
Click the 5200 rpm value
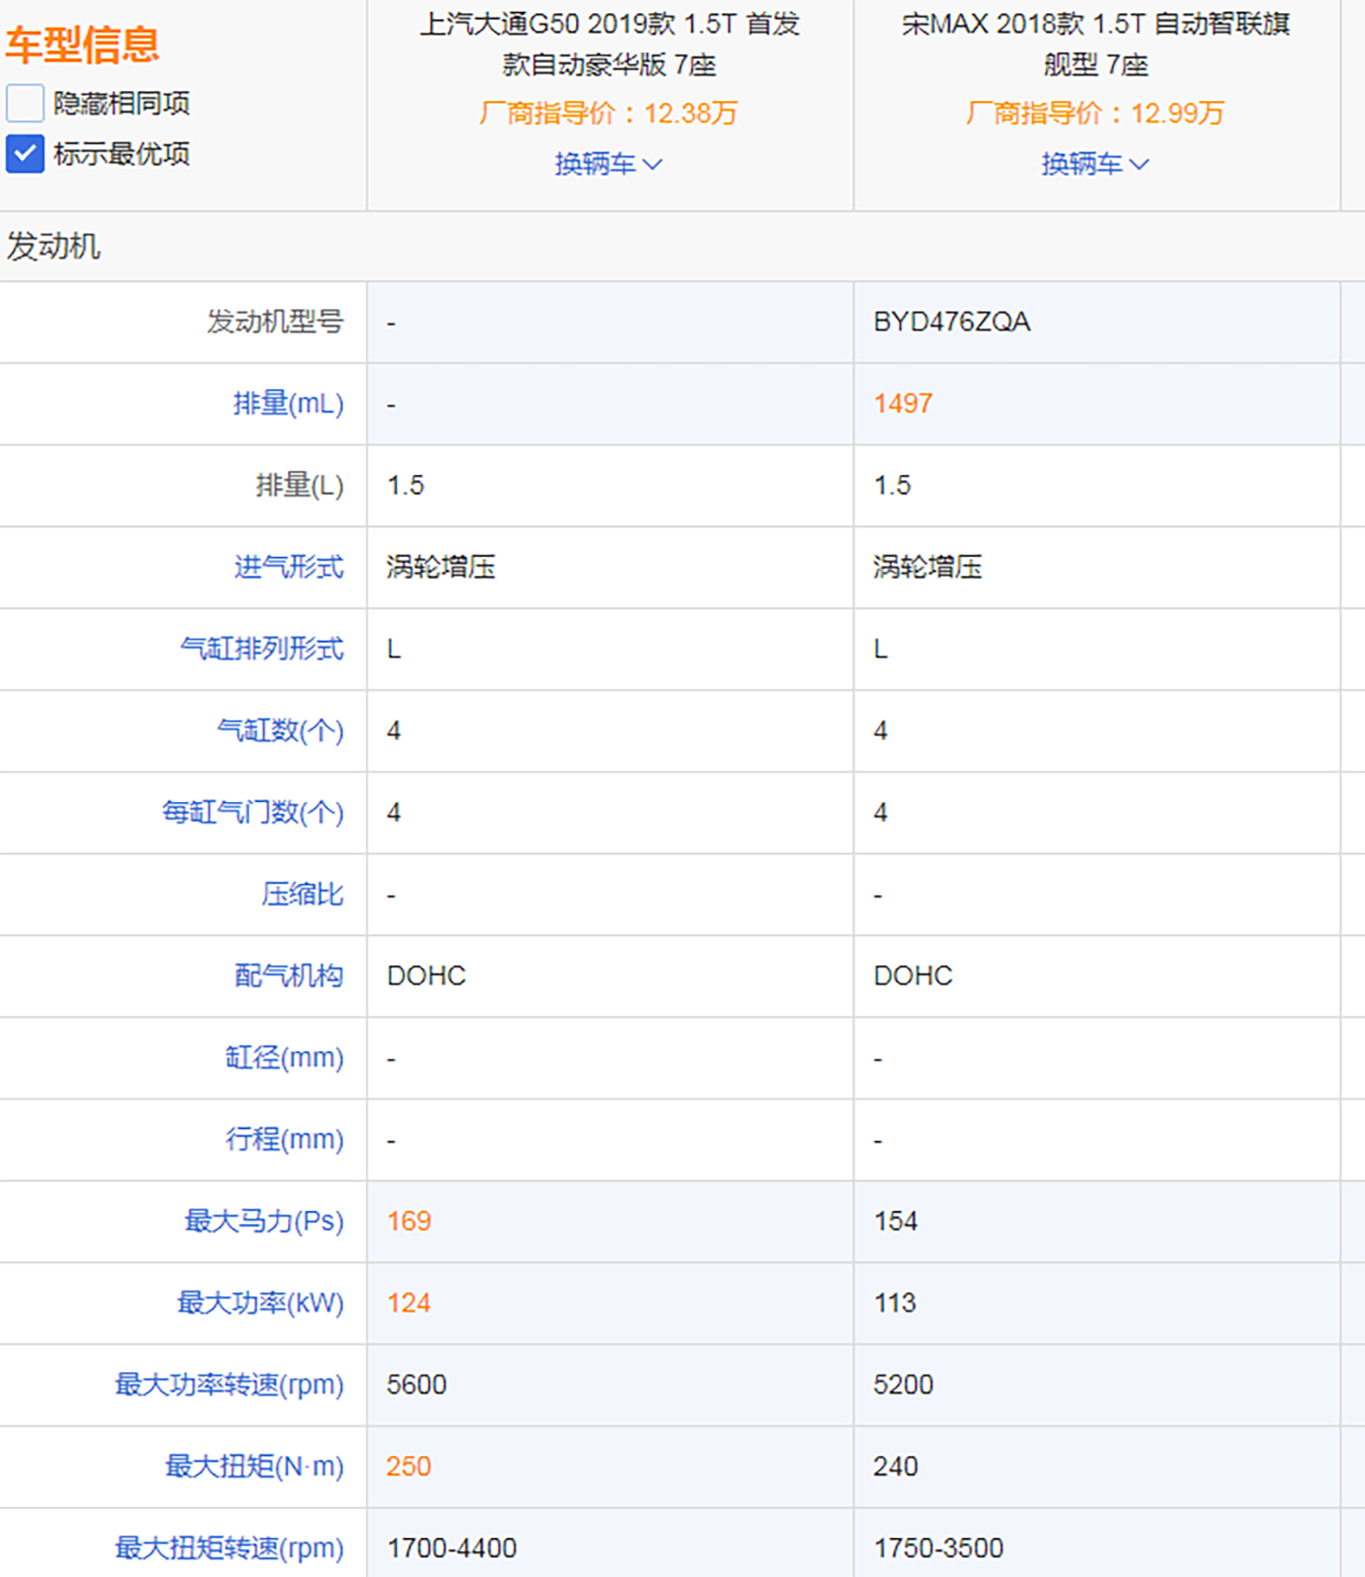point(903,1385)
